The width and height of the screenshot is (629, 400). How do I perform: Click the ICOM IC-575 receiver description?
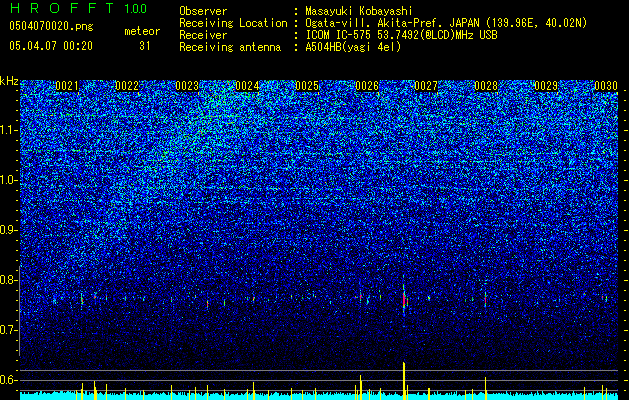click(401, 35)
